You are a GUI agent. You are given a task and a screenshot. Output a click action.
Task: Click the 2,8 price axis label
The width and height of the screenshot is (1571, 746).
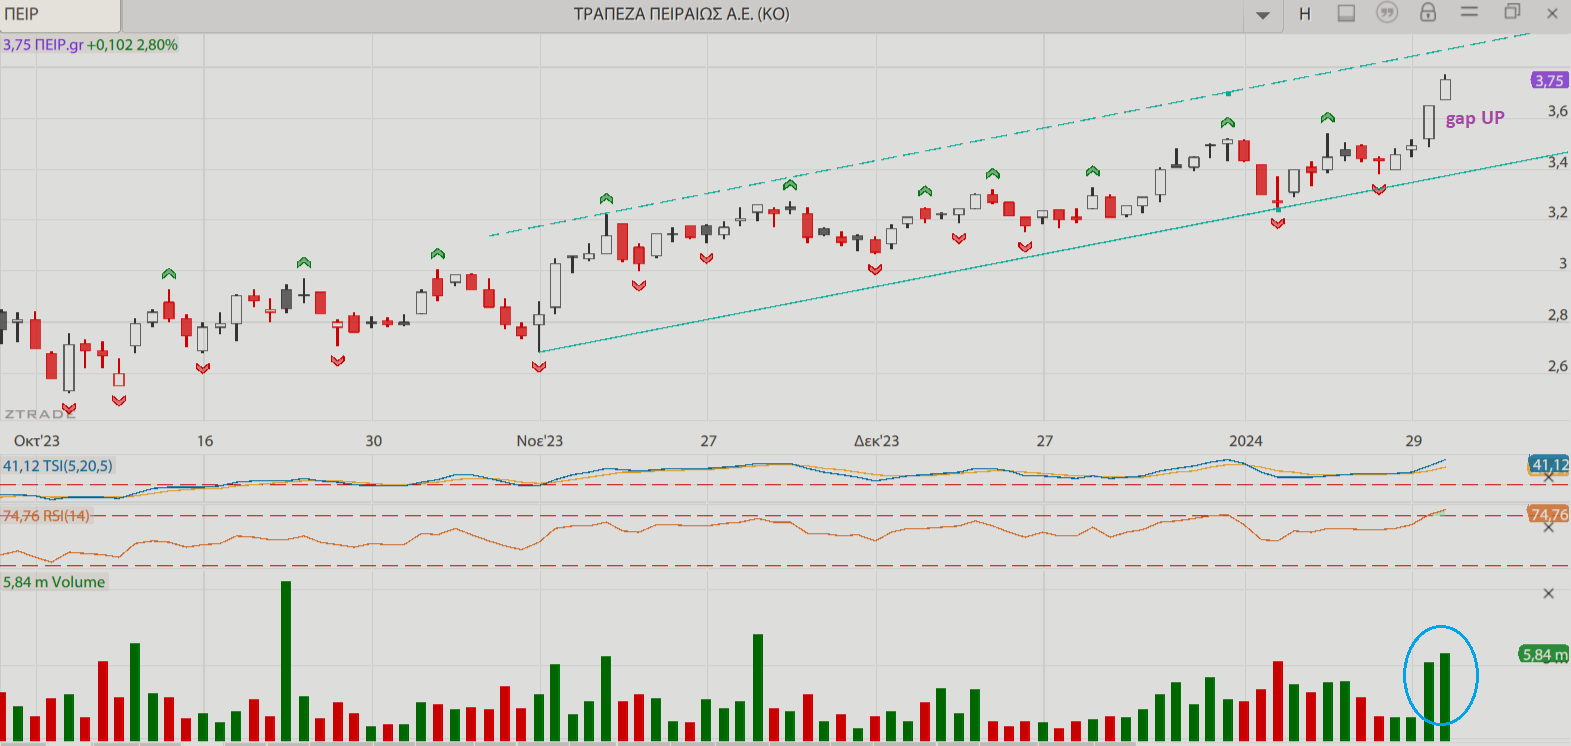[x=1557, y=315]
